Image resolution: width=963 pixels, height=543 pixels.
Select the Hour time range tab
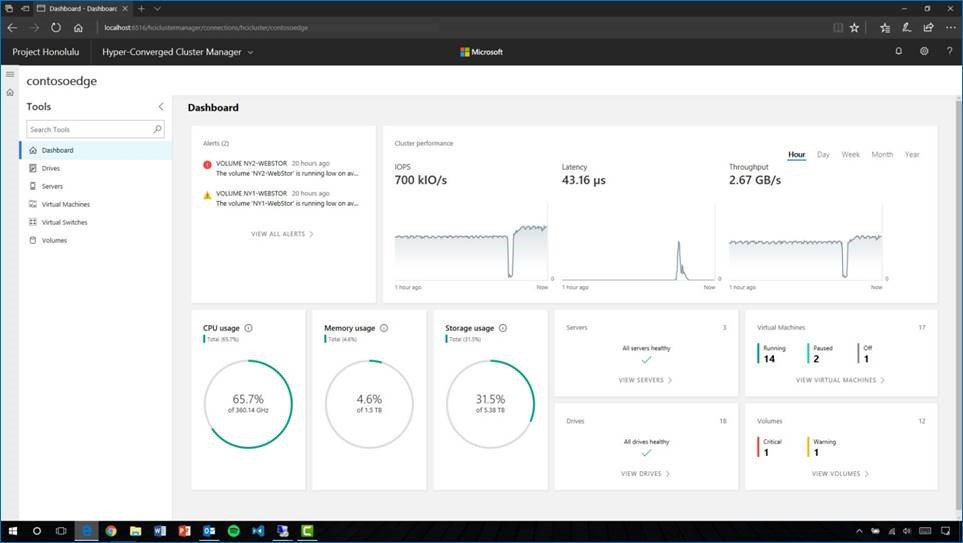click(x=797, y=155)
